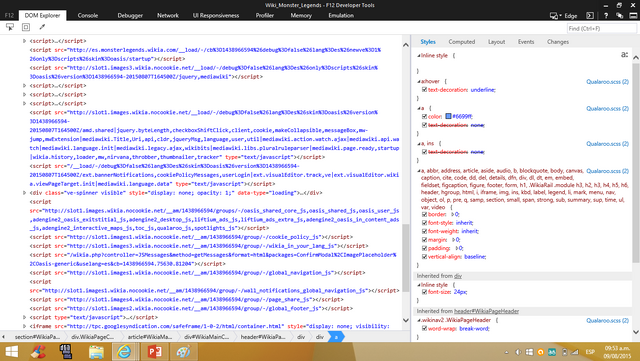
Task: Collapse the .wikinav2 .WikiaPageHeader rule
Action: [x=419, y=320]
